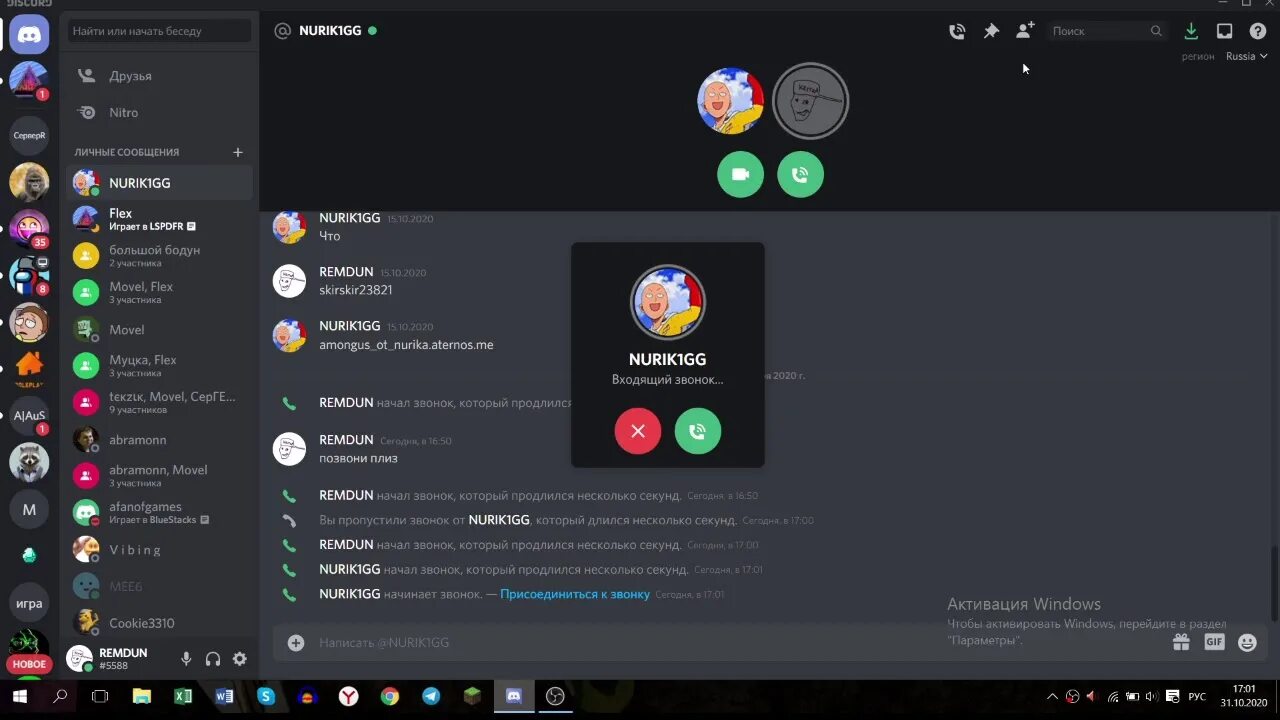Open the NURIK1GG direct message
1280x720 pixels.
coord(160,183)
